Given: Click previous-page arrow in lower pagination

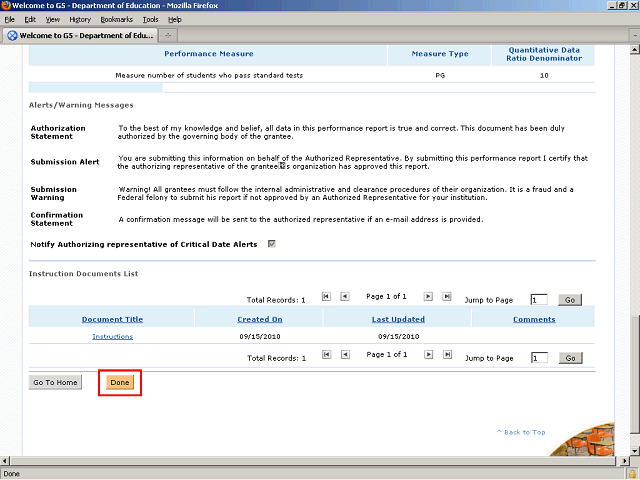Looking at the screenshot, I should [x=345, y=354].
